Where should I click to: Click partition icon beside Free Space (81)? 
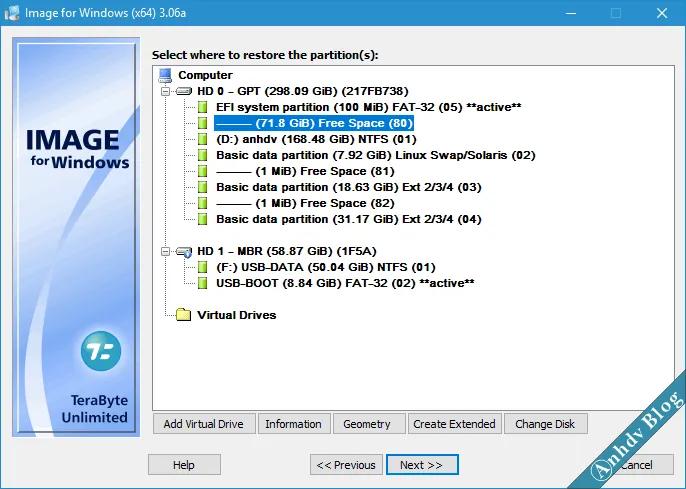202,171
